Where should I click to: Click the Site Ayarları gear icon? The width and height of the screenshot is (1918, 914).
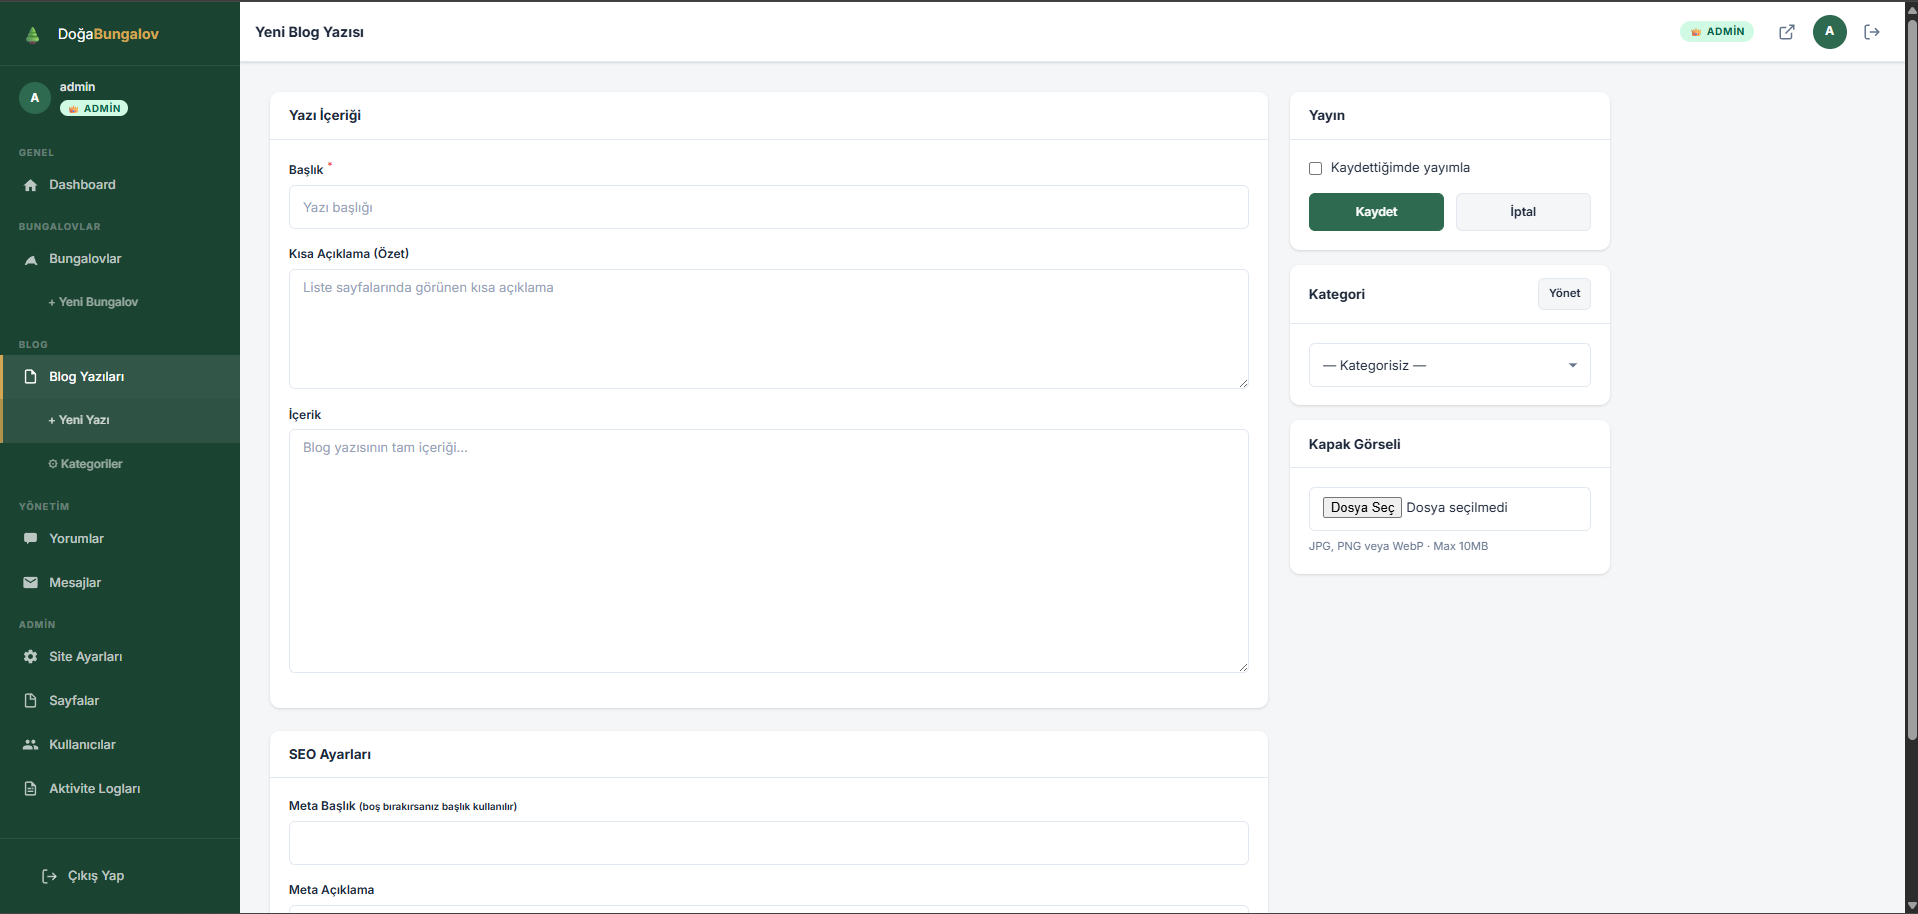click(31, 657)
